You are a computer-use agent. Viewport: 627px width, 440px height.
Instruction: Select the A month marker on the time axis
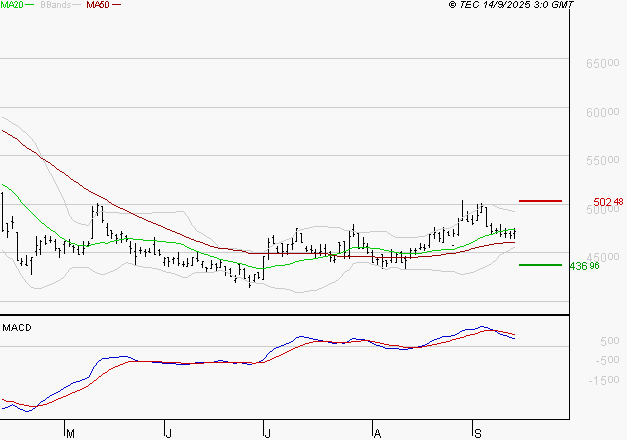[376, 432]
